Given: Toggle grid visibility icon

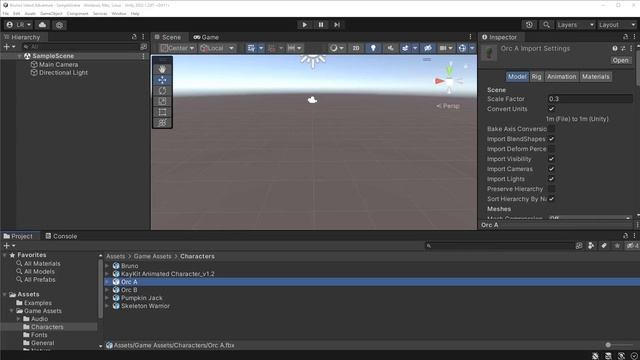Looking at the screenshot, I should tap(251, 48).
